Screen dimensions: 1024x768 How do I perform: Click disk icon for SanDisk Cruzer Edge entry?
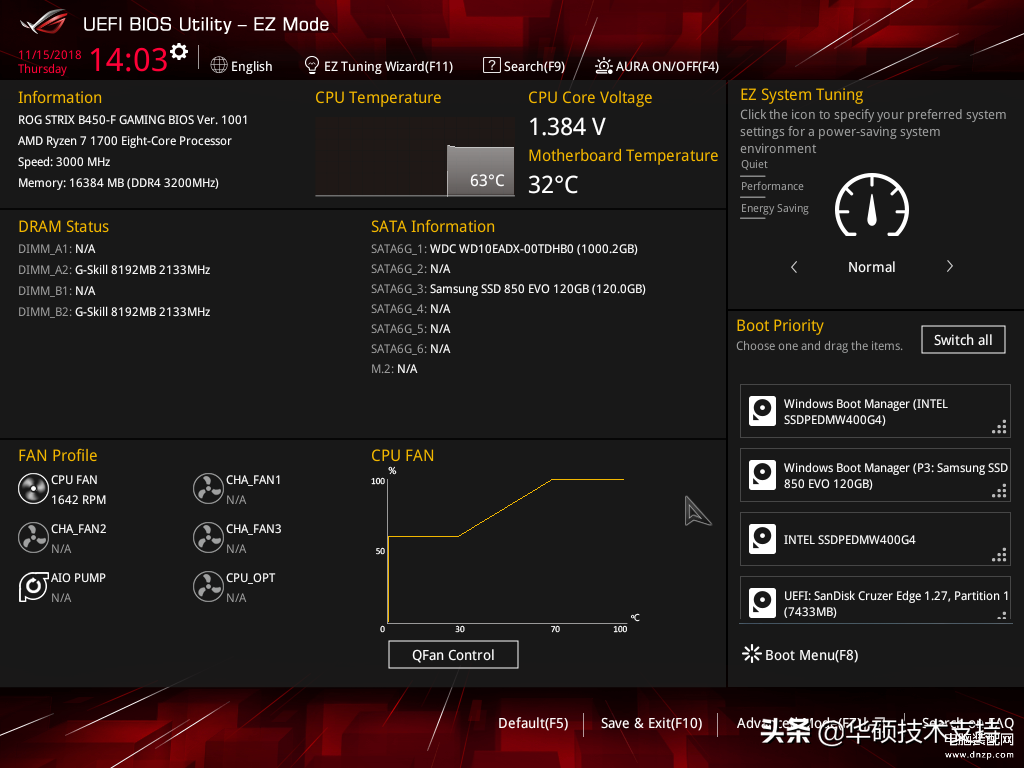click(762, 602)
